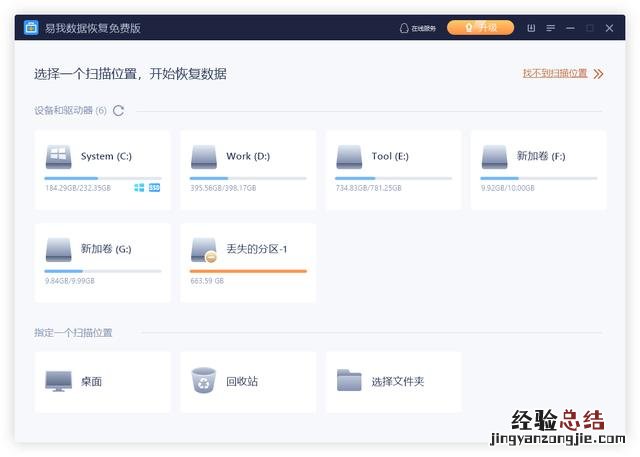The height and width of the screenshot is (457, 640).
Task: Click the 找不到扫描位置 link
Action: click(554, 74)
